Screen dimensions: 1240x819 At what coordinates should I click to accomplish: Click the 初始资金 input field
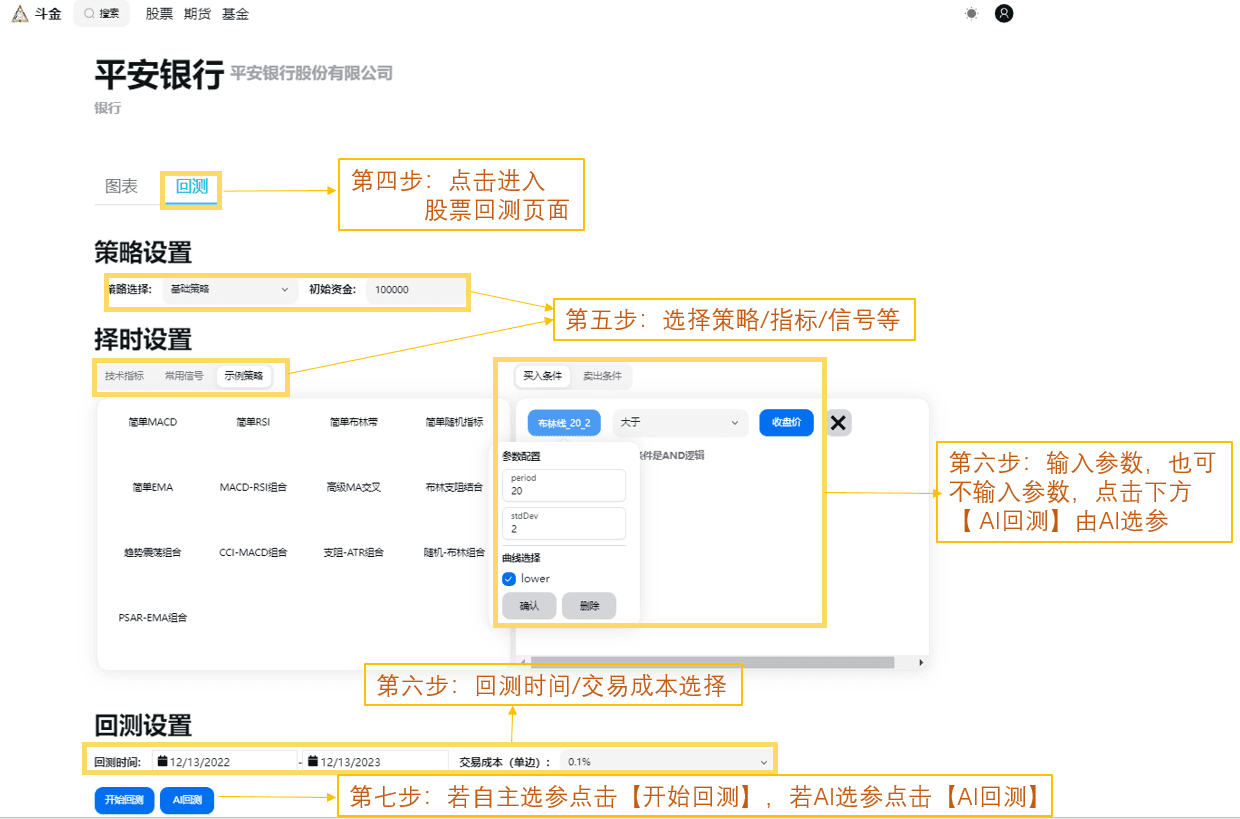point(415,290)
